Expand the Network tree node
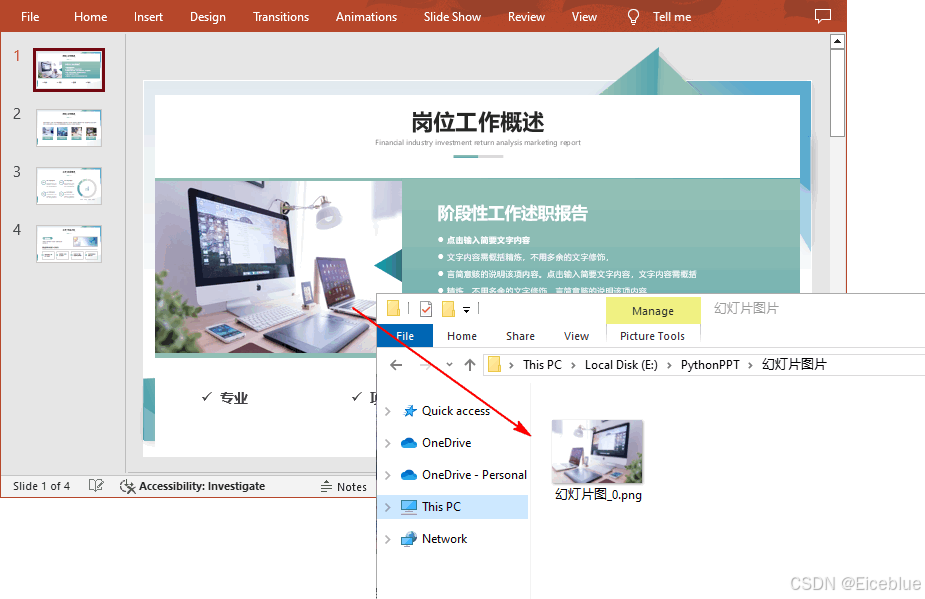Image resolution: width=925 pixels, height=599 pixels. (388, 539)
